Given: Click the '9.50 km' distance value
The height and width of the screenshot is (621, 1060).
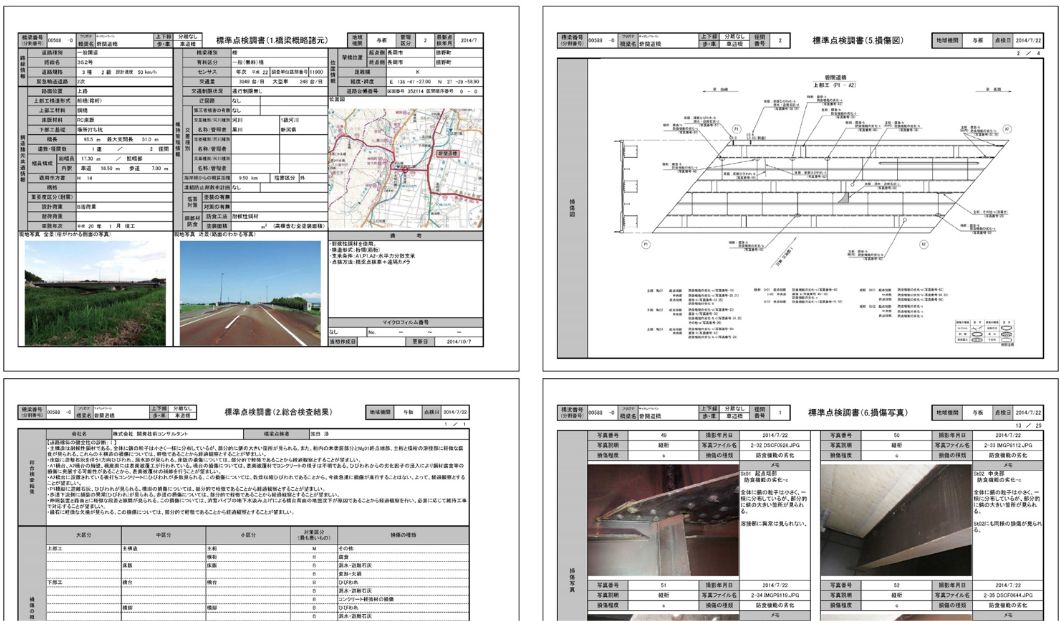Looking at the screenshot, I should click(250, 178).
